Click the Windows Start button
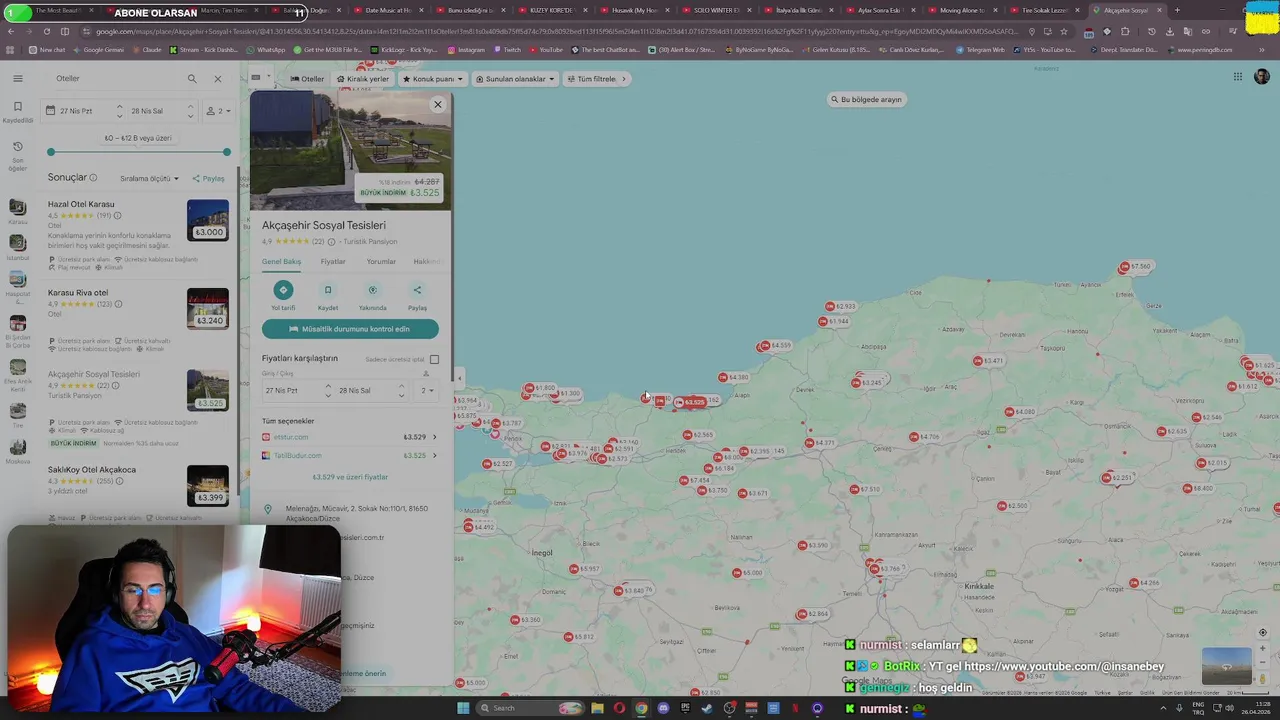This screenshot has height=720, width=1280. (462, 708)
